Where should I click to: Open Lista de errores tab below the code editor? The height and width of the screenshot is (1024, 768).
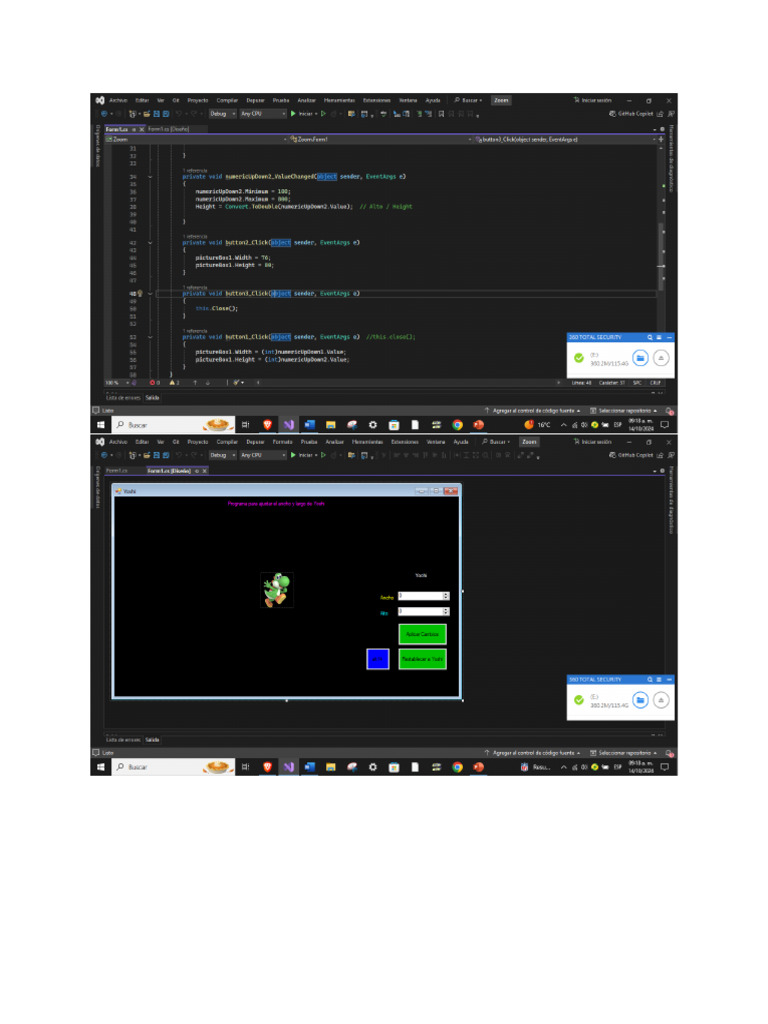(123, 398)
